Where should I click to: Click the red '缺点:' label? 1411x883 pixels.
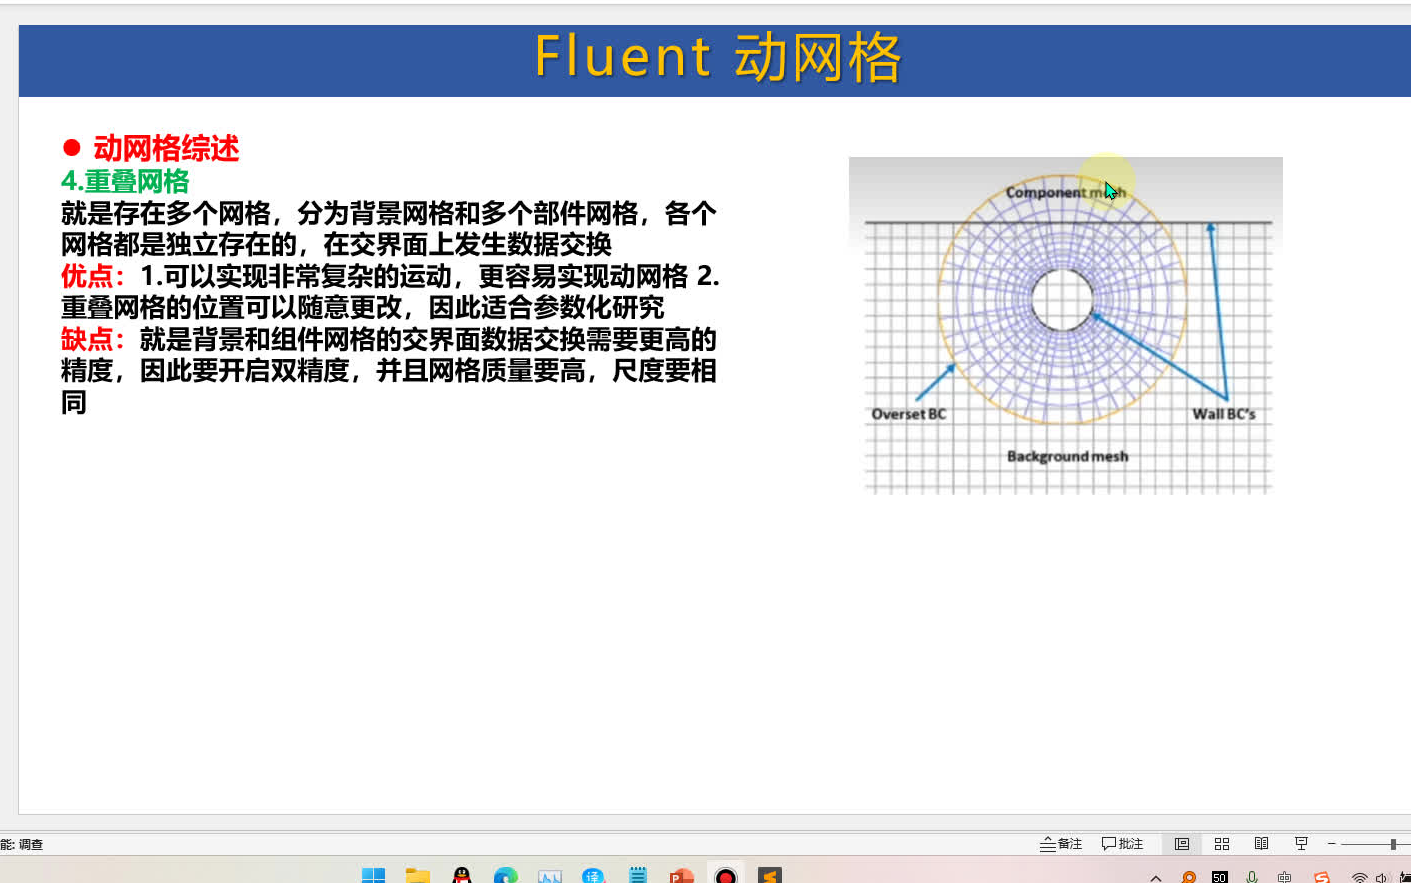(93, 340)
